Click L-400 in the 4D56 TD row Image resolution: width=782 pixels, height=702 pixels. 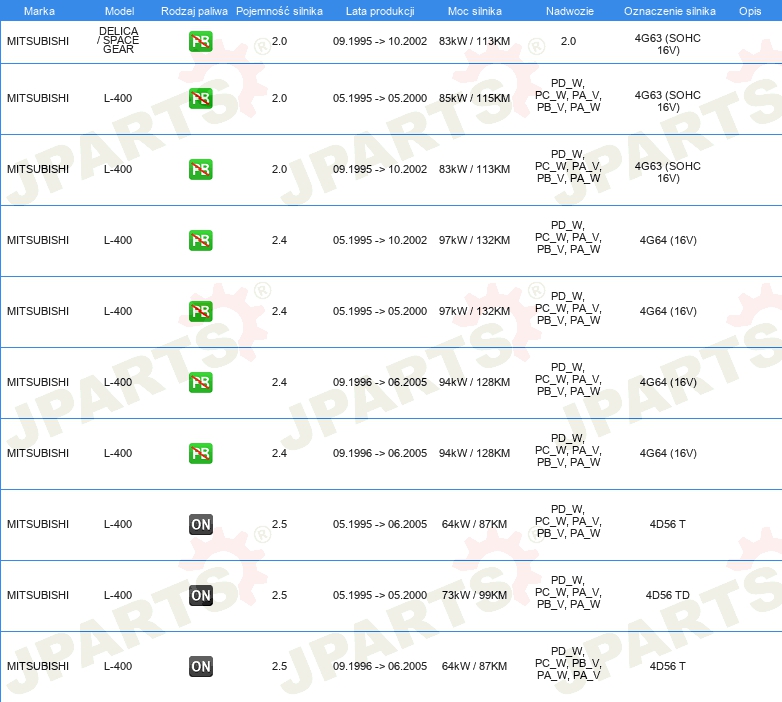tap(118, 595)
